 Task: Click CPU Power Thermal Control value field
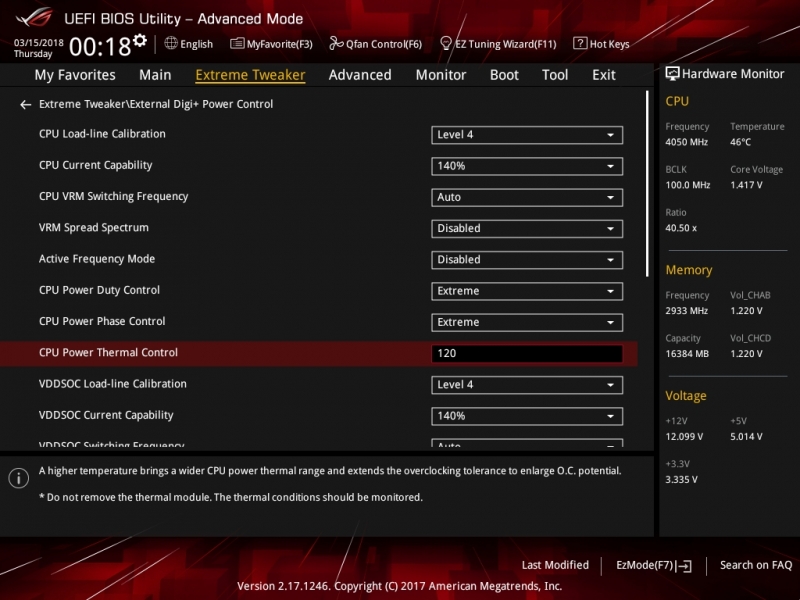pyautogui.click(x=527, y=353)
